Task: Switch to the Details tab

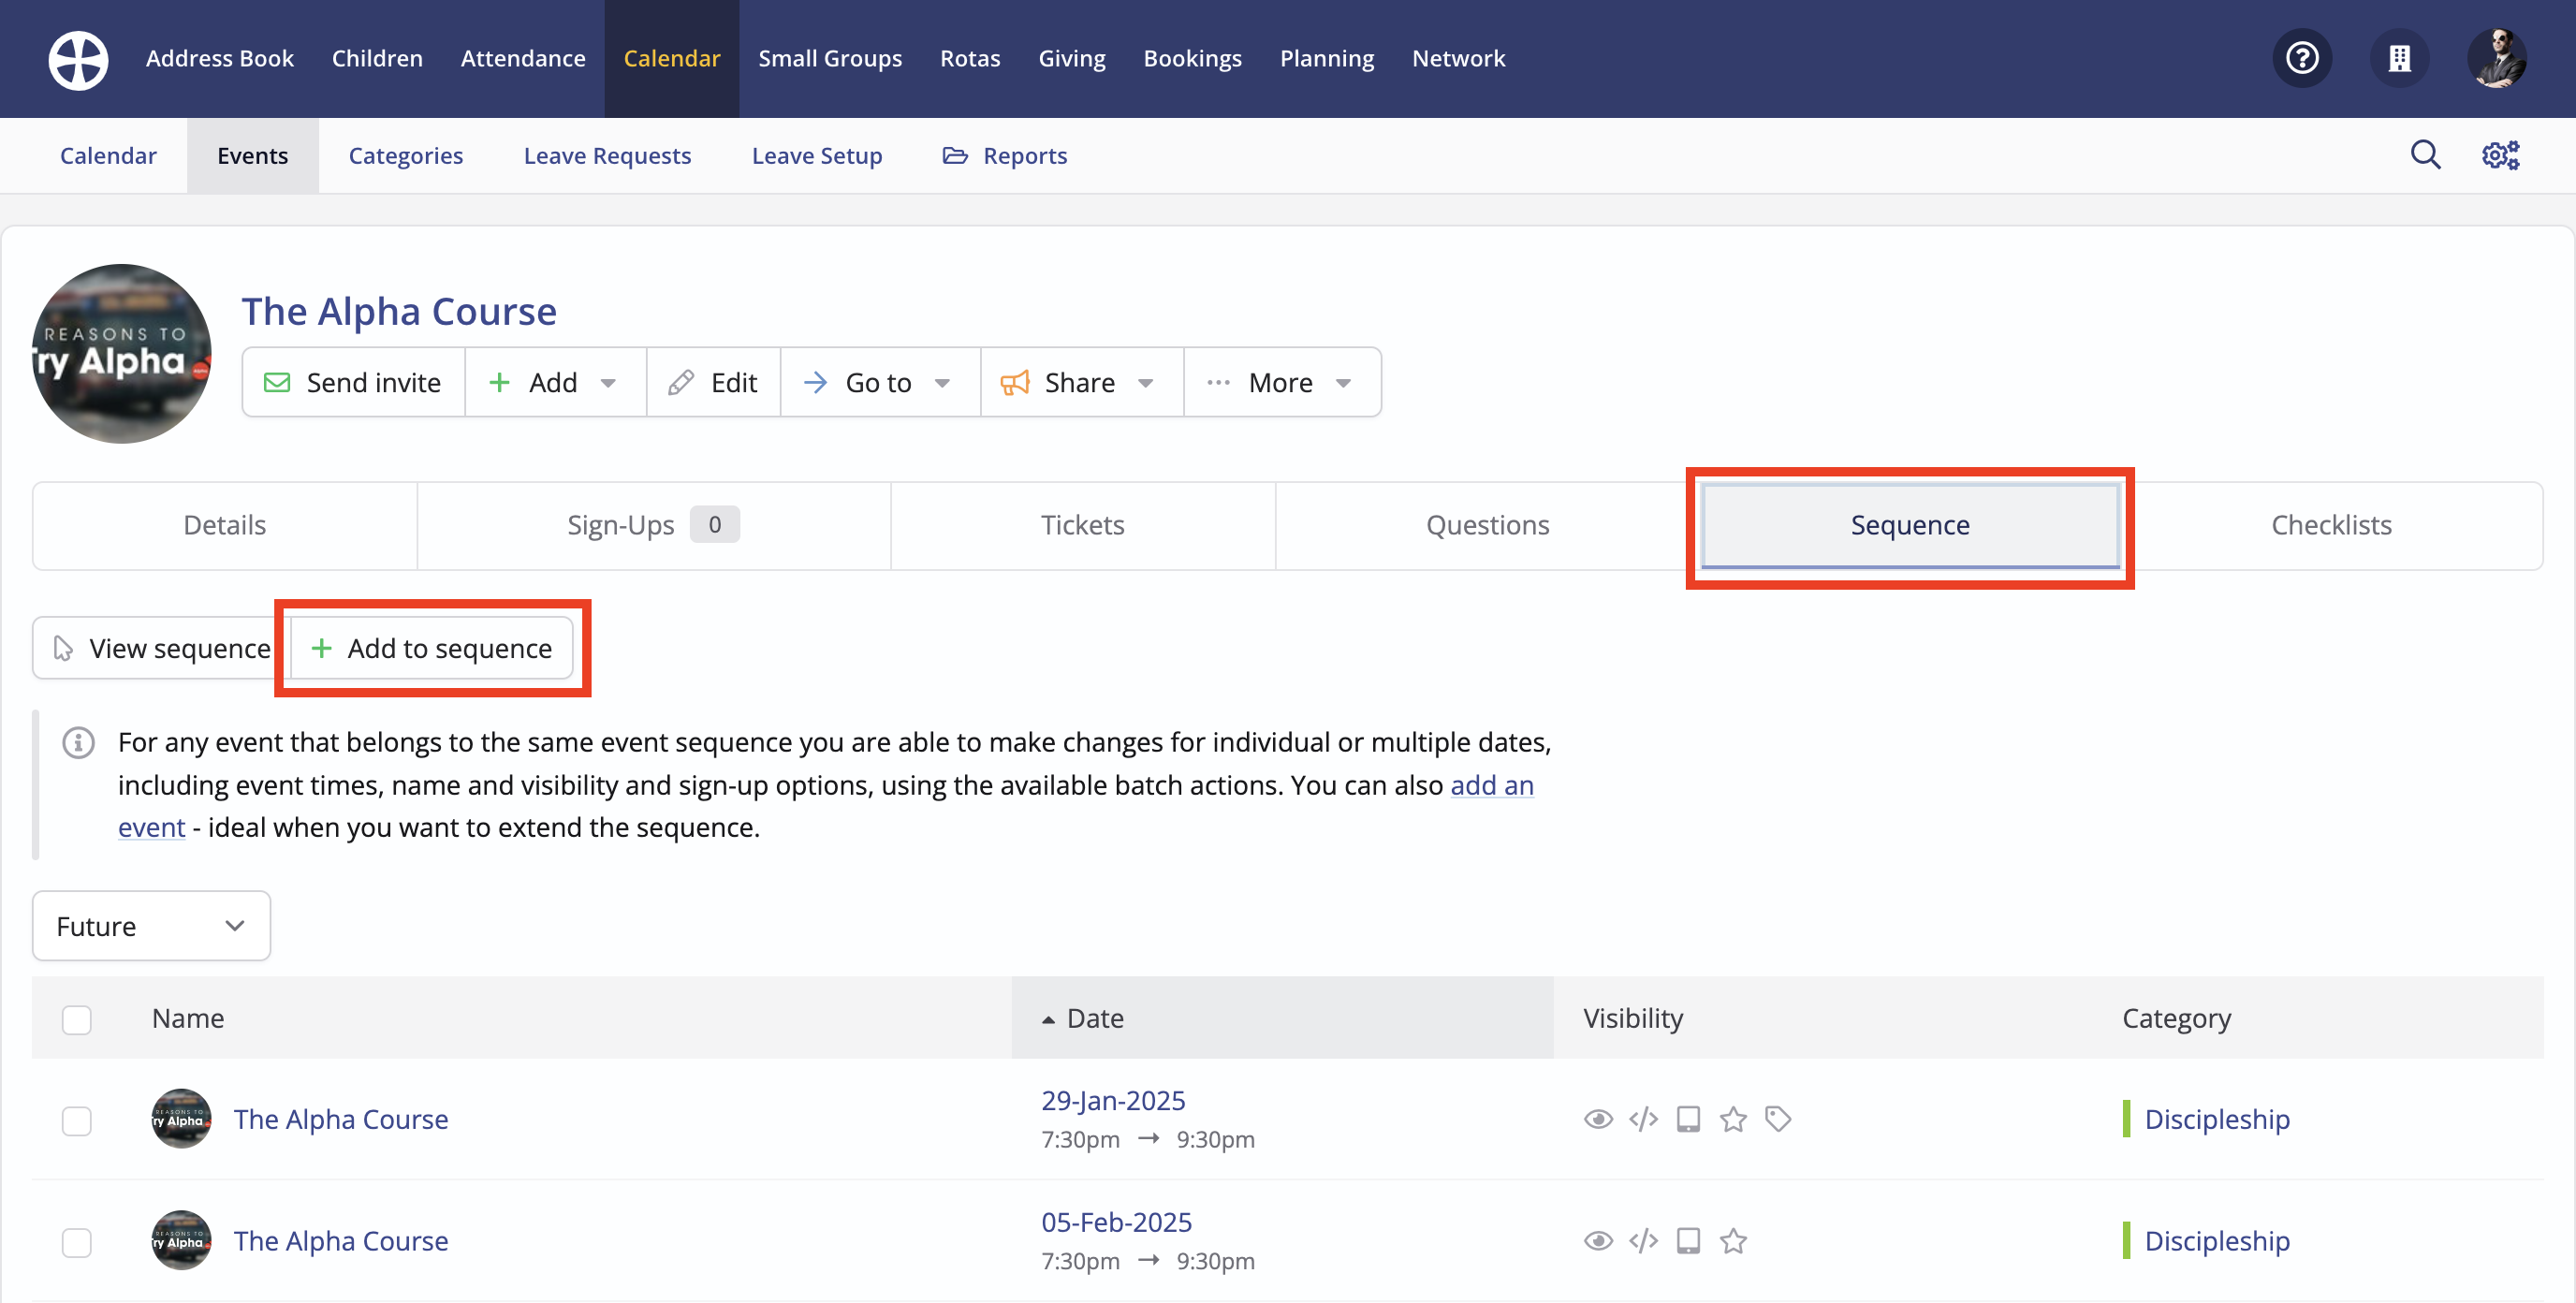Action: click(224, 525)
